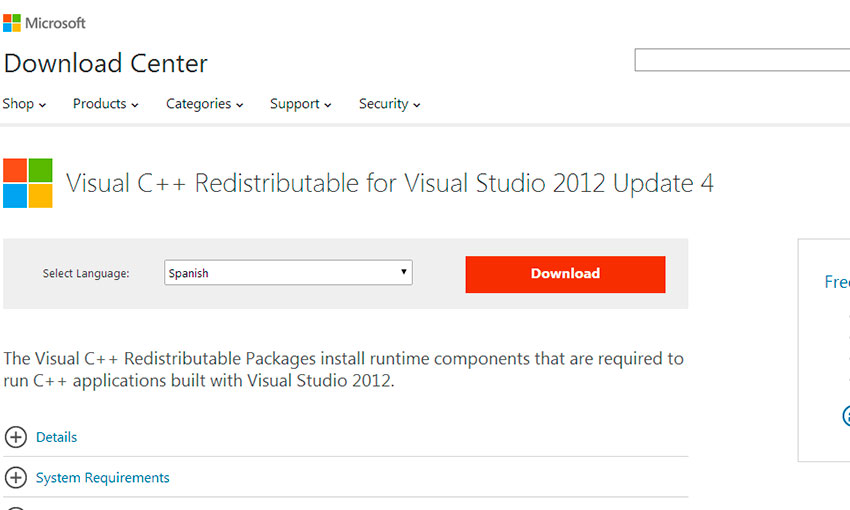
Task: Open the Security menu
Action: [389, 104]
